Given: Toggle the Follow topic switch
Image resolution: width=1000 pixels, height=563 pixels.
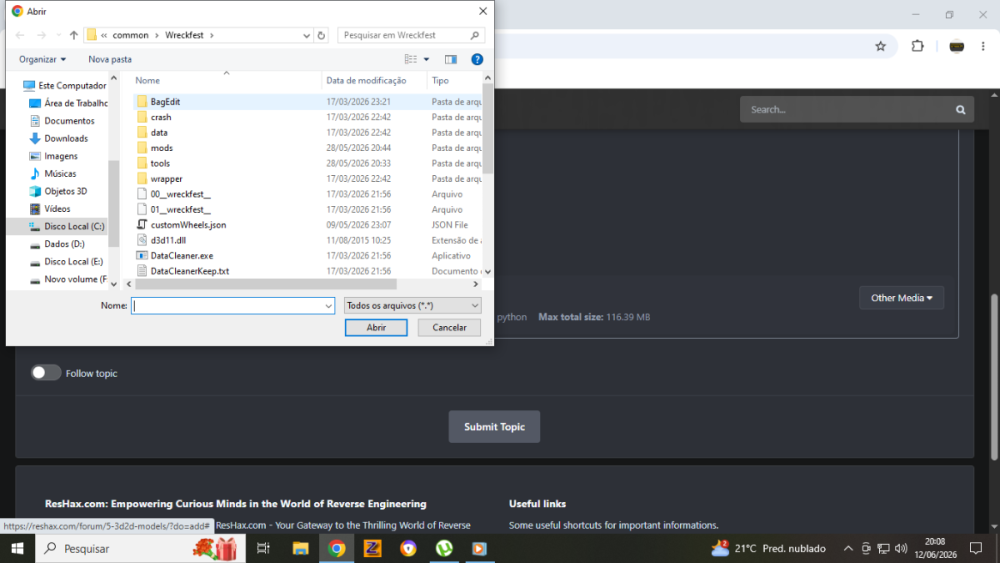Looking at the screenshot, I should click(45, 373).
